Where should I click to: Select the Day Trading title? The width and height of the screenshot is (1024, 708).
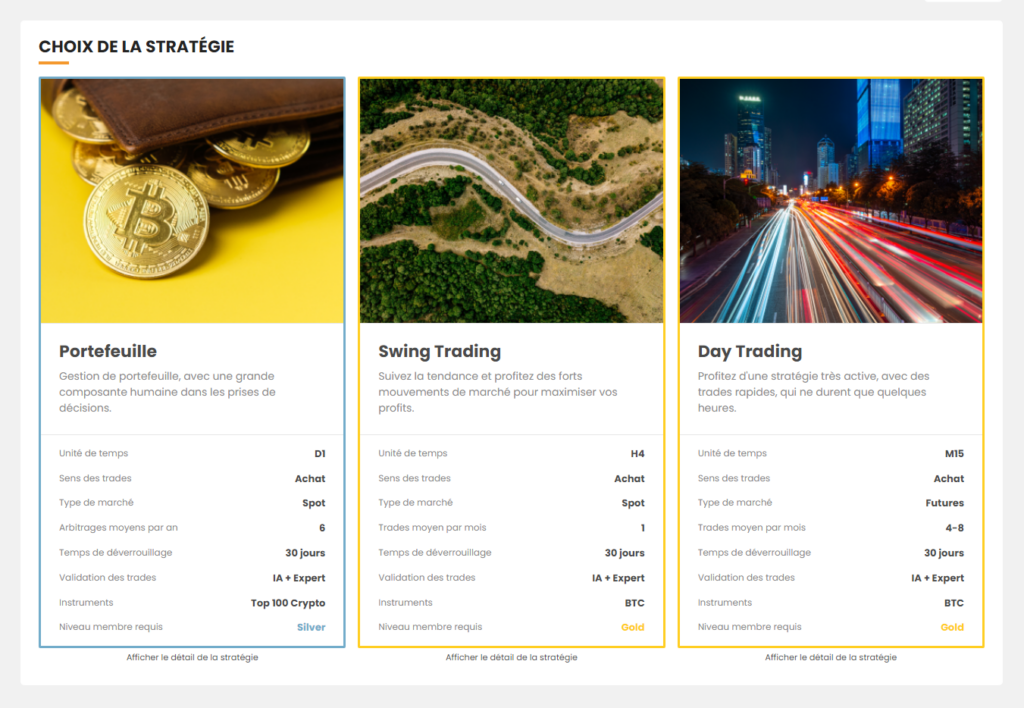tap(750, 351)
